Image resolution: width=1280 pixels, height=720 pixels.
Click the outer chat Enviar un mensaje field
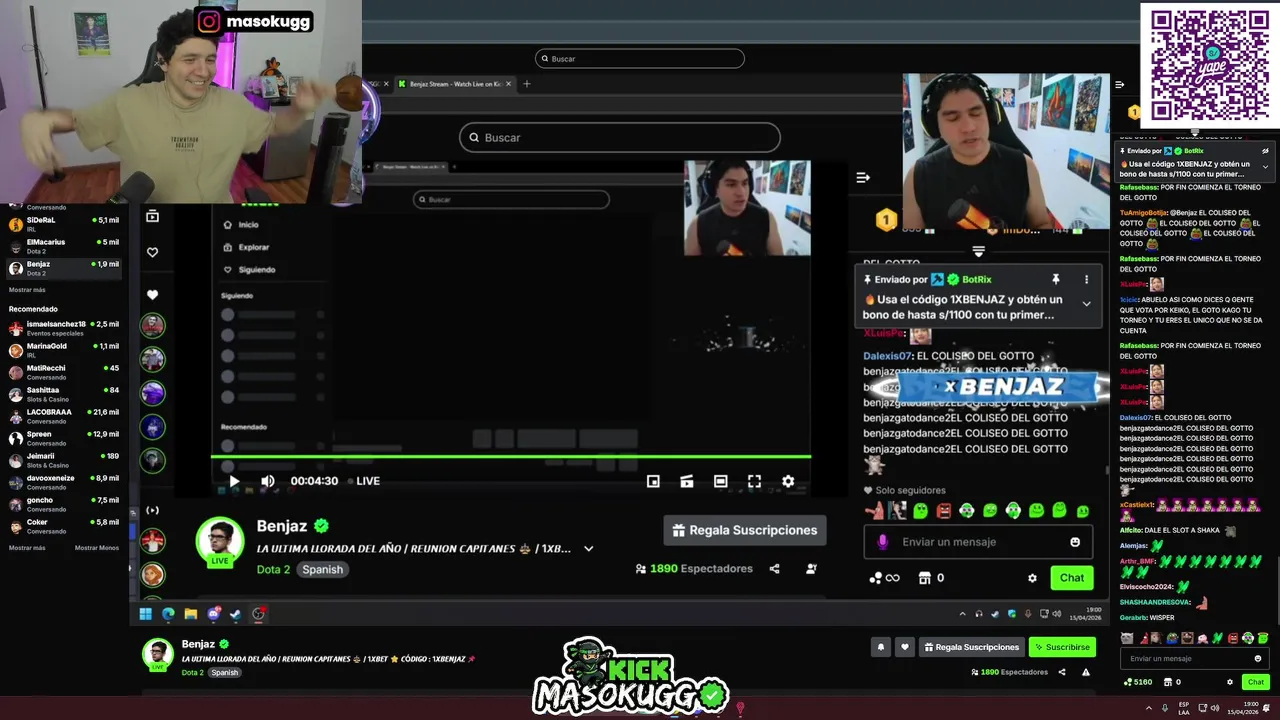pos(1195,658)
